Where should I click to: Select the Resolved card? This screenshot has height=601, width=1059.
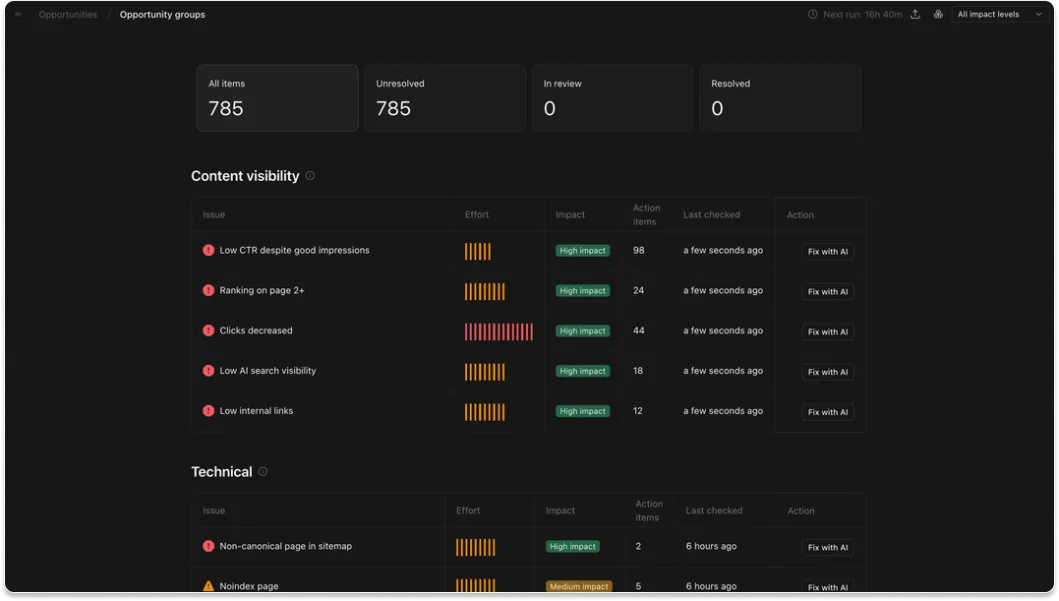780,98
